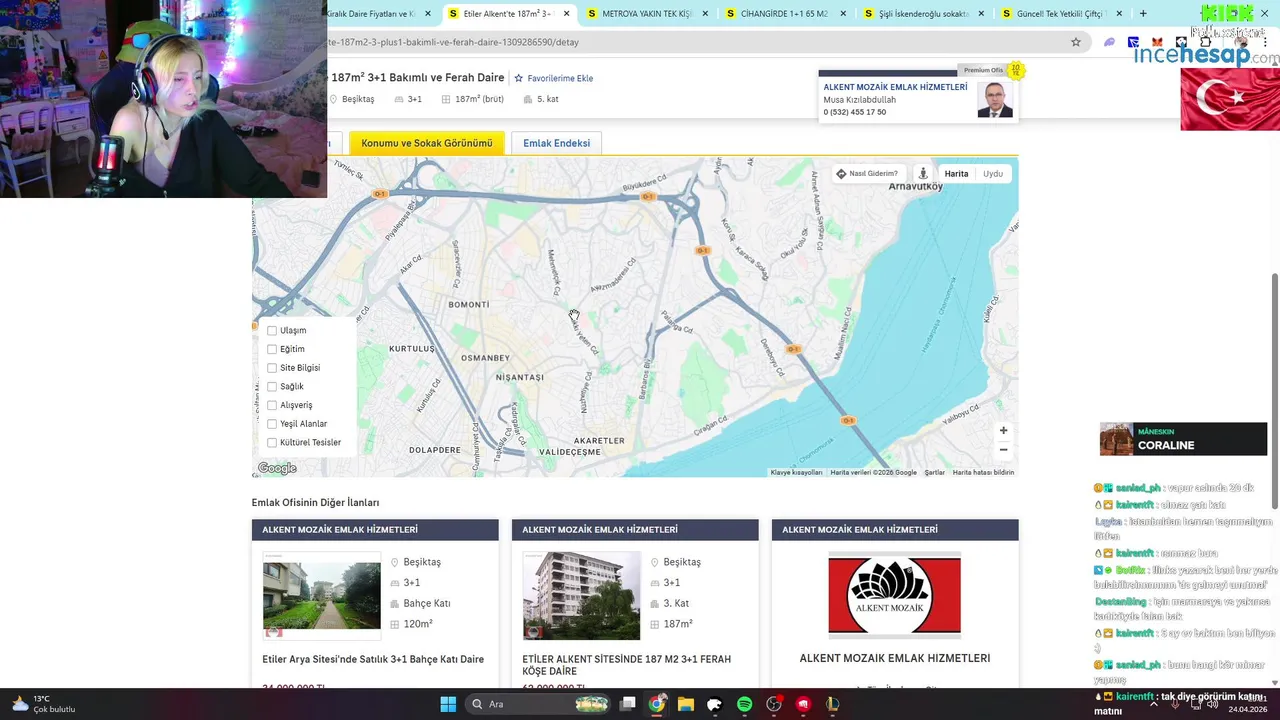This screenshot has height=720, width=1280.
Task: Close the Şişli İskenderoğlu sokakta tab
Action: point(981,14)
